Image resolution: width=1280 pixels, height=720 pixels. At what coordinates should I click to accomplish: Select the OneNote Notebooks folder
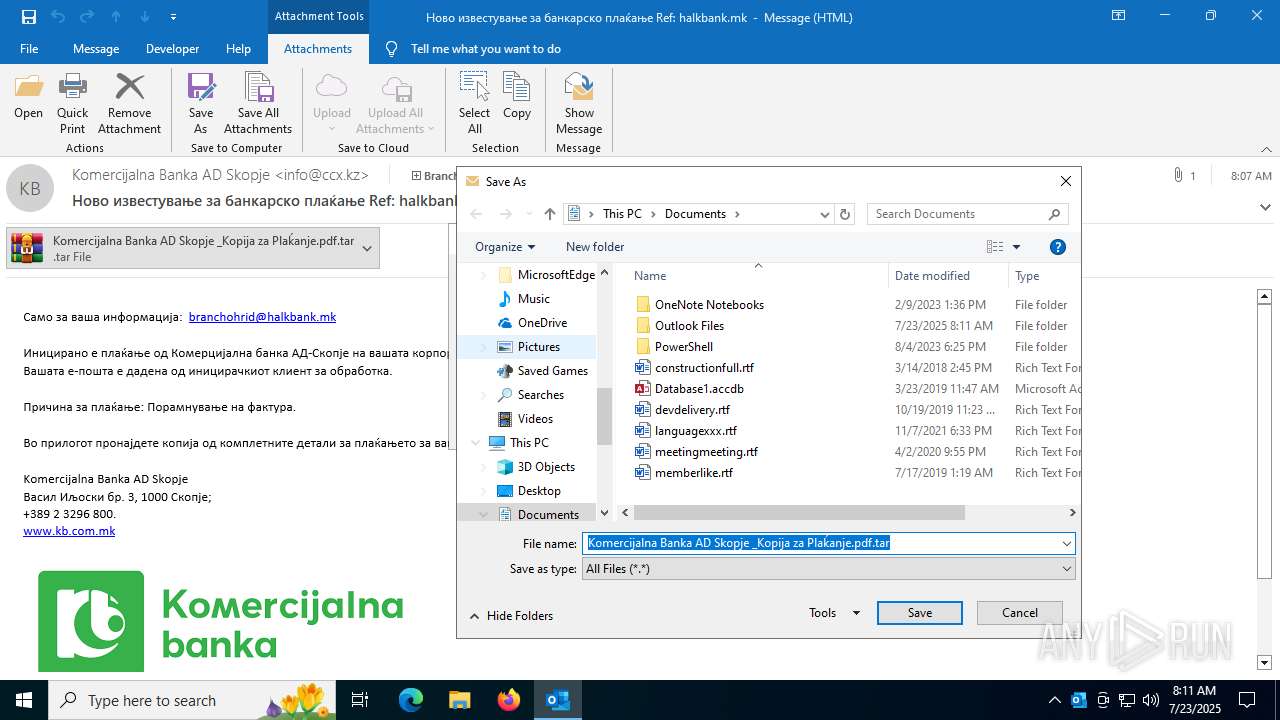pyautogui.click(x=709, y=305)
